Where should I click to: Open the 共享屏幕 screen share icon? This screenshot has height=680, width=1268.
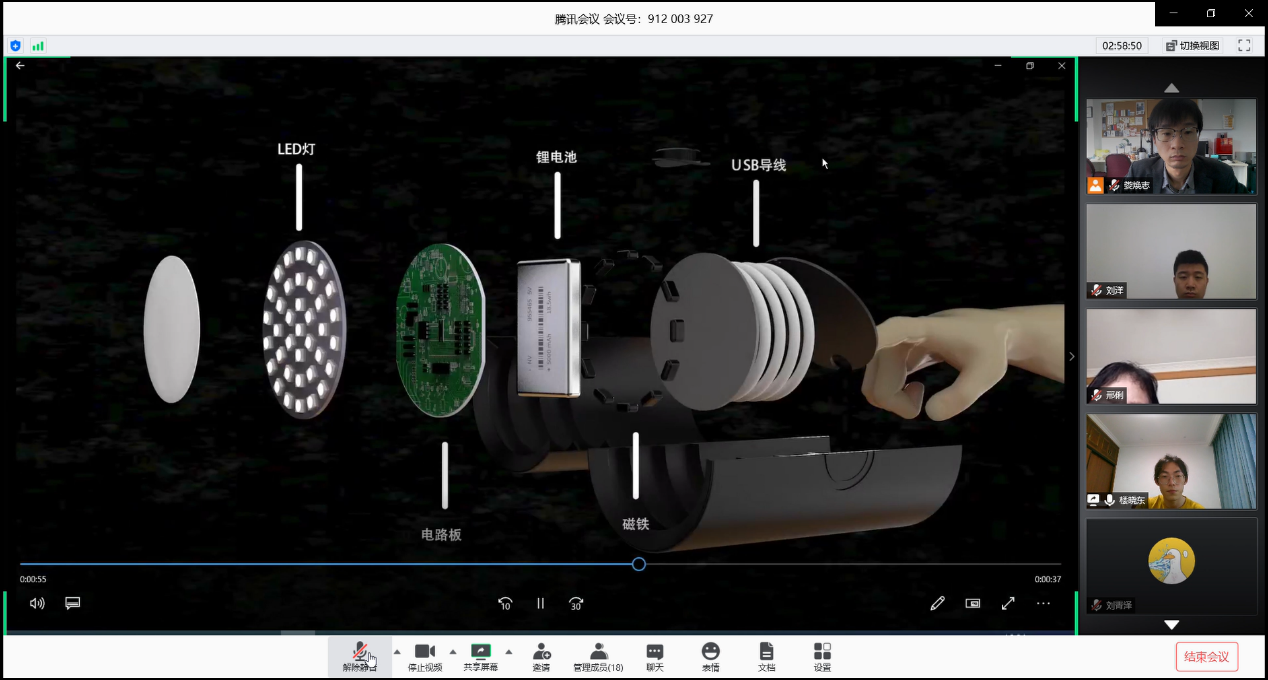(x=481, y=656)
